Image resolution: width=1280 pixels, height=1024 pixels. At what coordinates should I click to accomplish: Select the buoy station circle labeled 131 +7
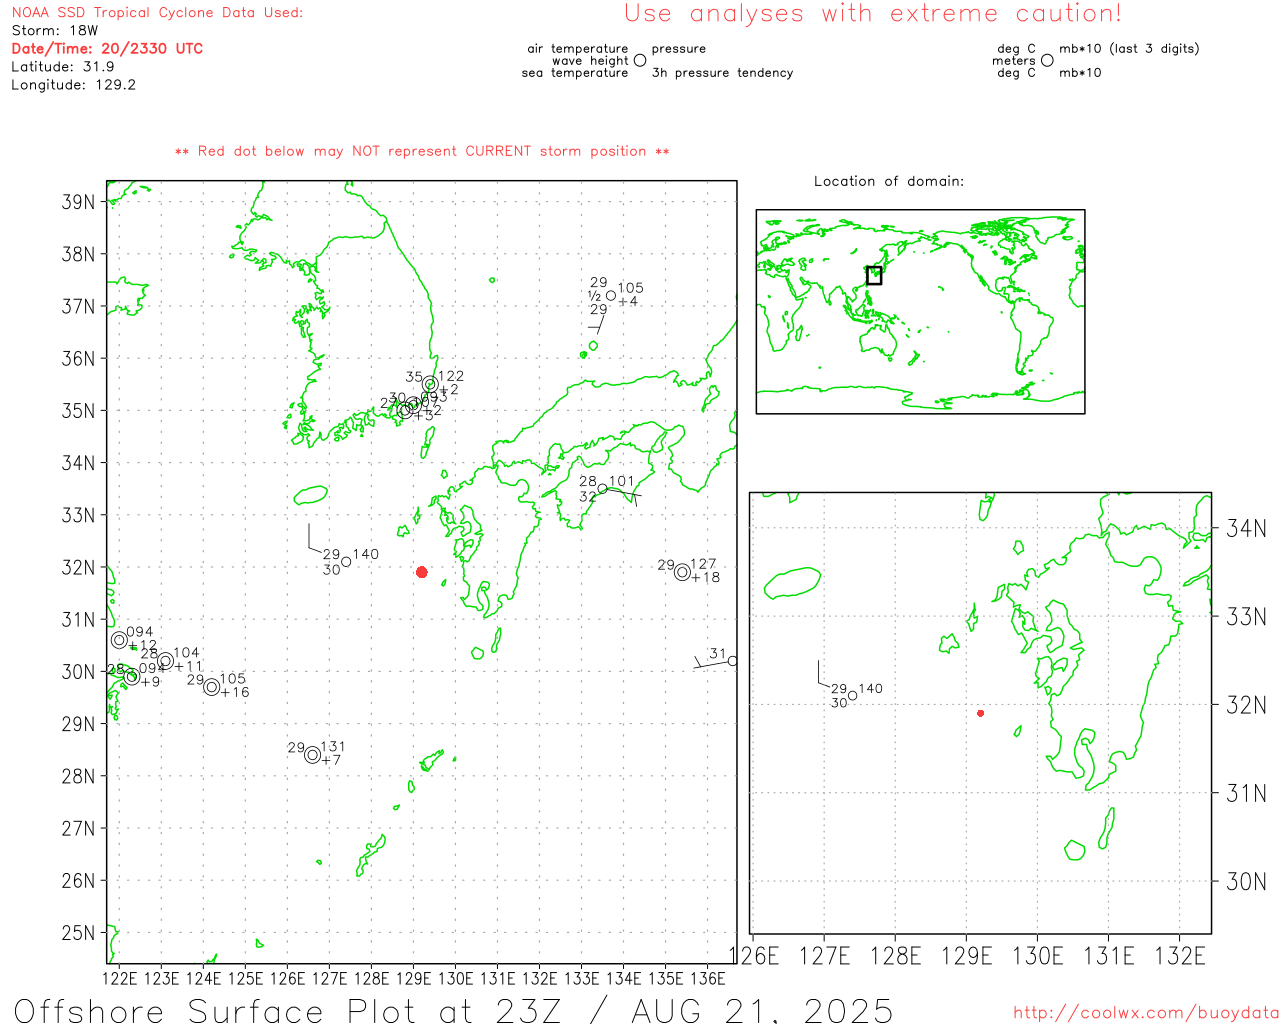tap(313, 755)
